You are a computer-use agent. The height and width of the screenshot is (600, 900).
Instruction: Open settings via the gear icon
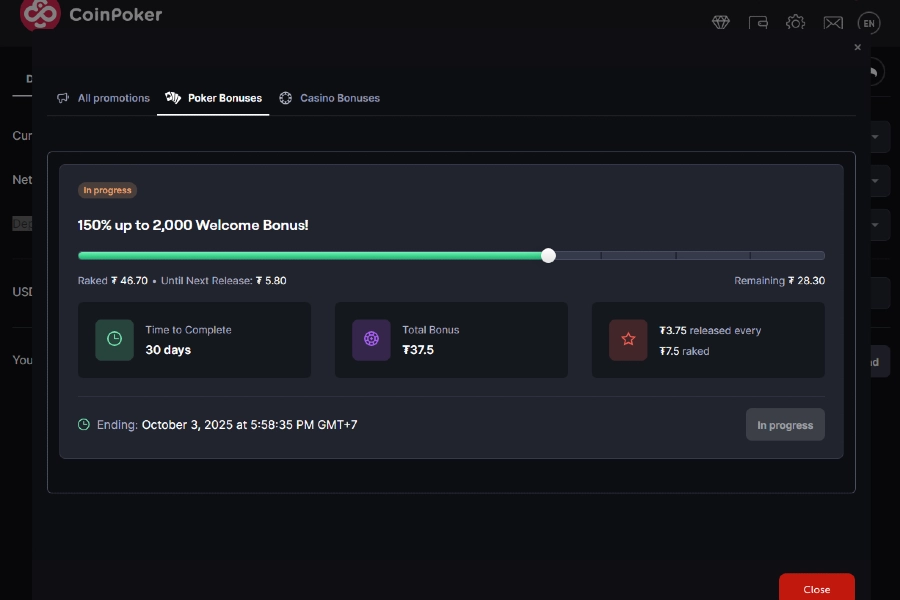(795, 22)
